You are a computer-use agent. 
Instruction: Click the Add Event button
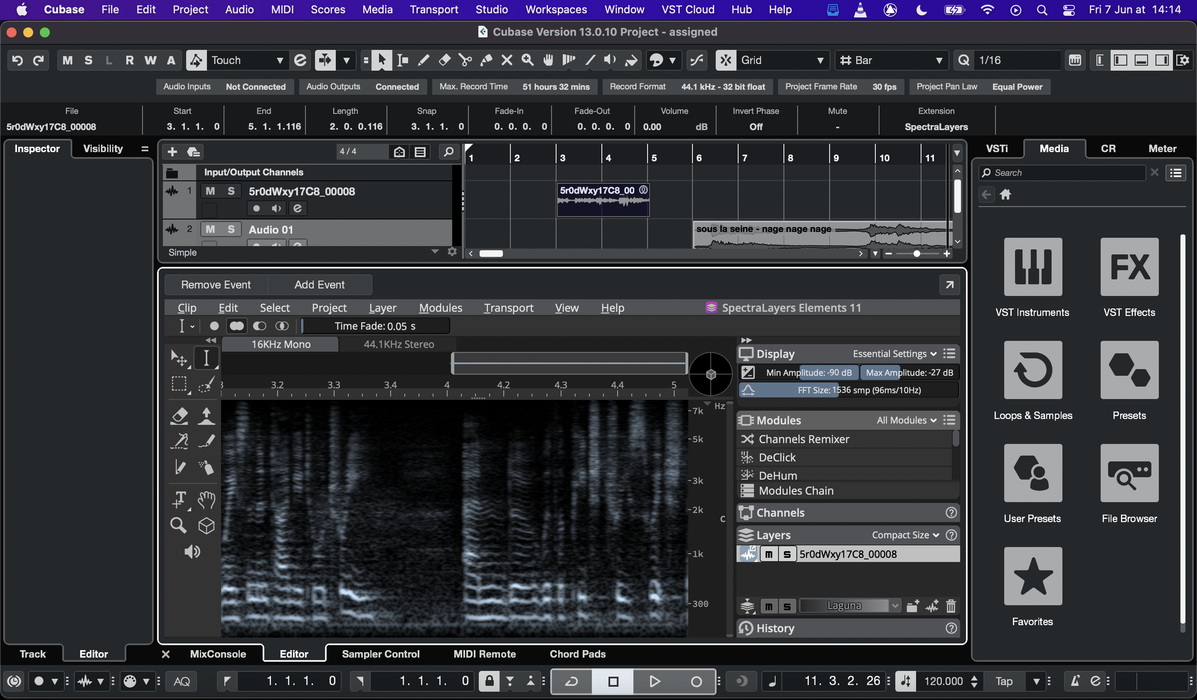pyautogui.click(x=319, y=285)
